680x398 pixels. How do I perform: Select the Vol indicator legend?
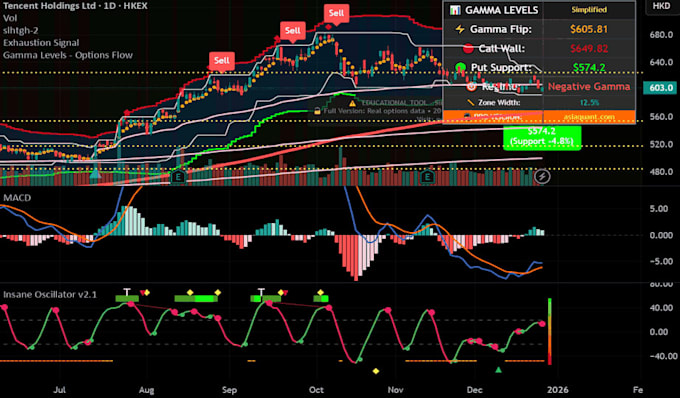pyautogui.click(x=10, y=18)
